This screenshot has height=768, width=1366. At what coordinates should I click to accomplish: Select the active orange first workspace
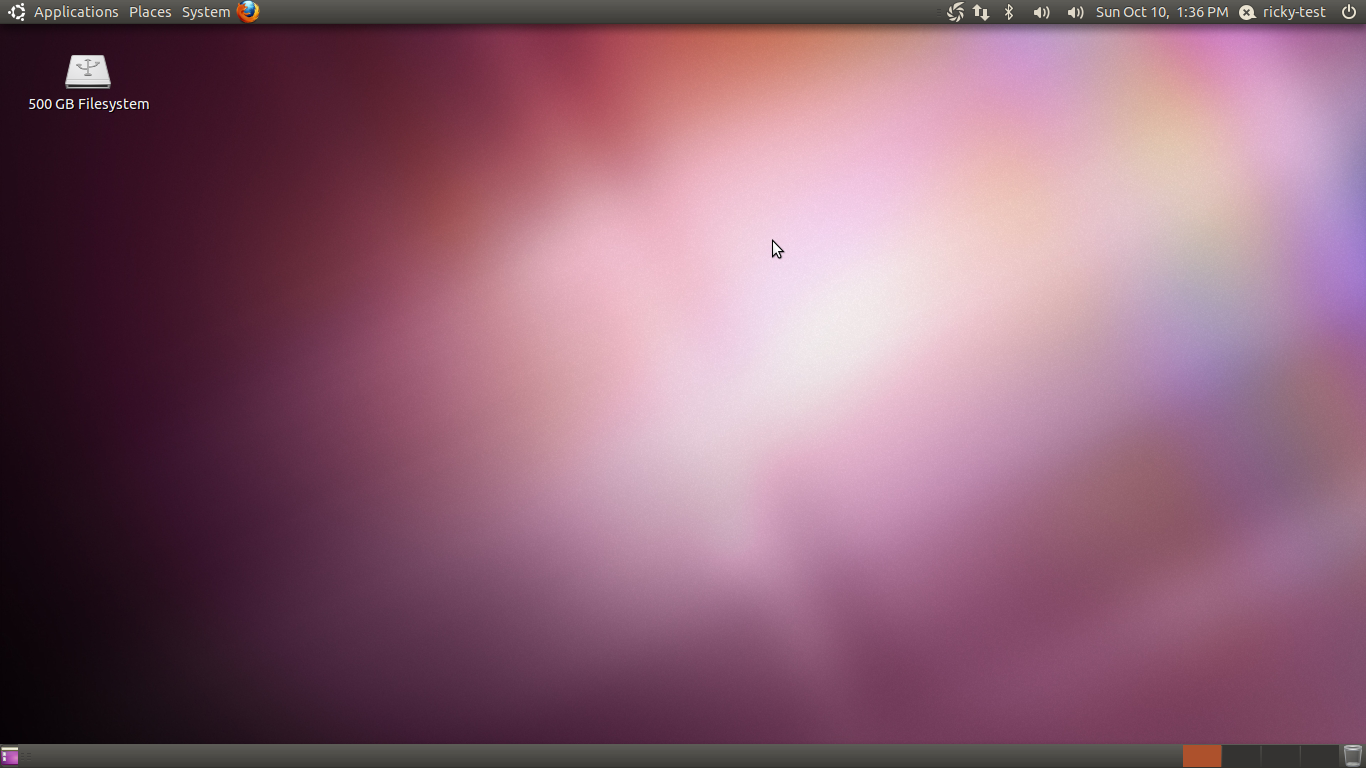tap(1202, 756)
